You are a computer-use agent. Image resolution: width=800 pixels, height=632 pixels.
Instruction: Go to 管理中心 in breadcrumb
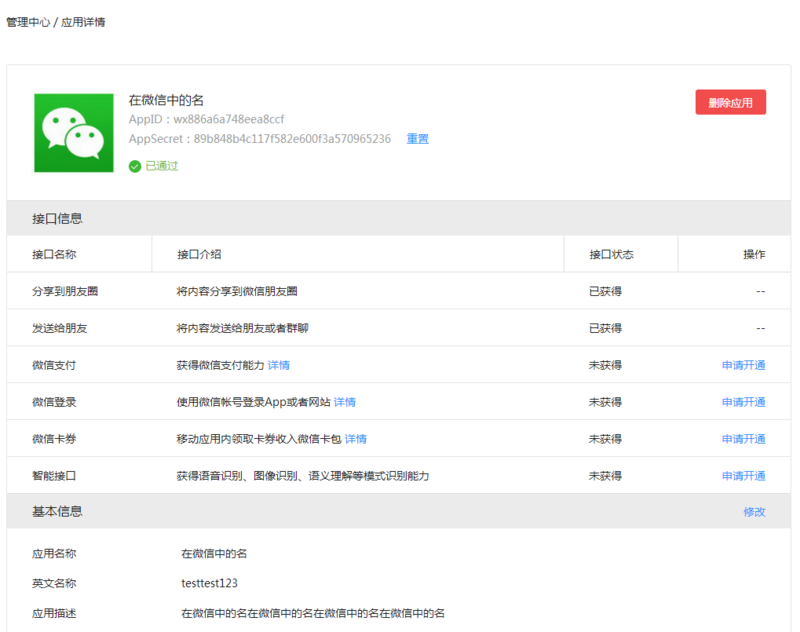point(28,22)
